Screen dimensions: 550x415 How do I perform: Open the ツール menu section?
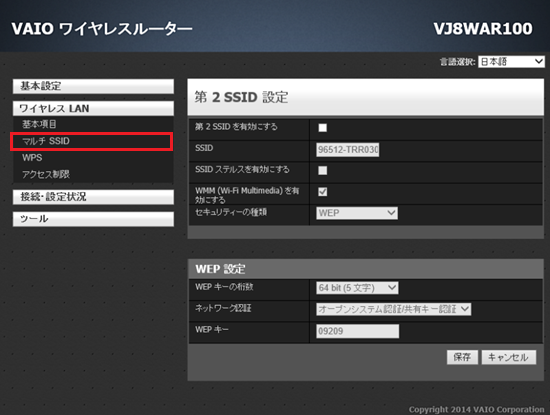tap(93, 219)
